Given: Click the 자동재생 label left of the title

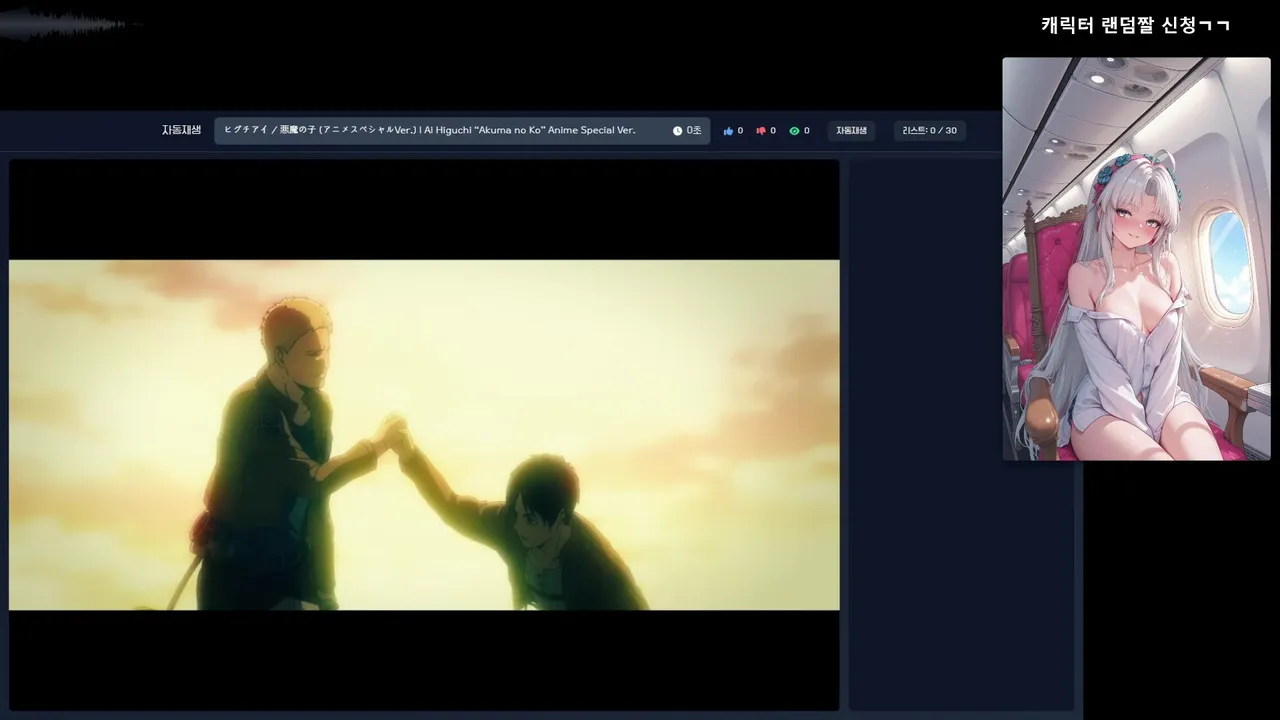Looking at the screenshot, I should click(181, 131).
